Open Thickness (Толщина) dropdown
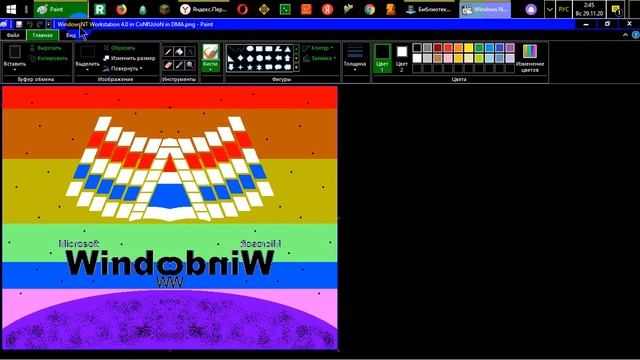The image size is (640, 360). (x=355, y=58)
